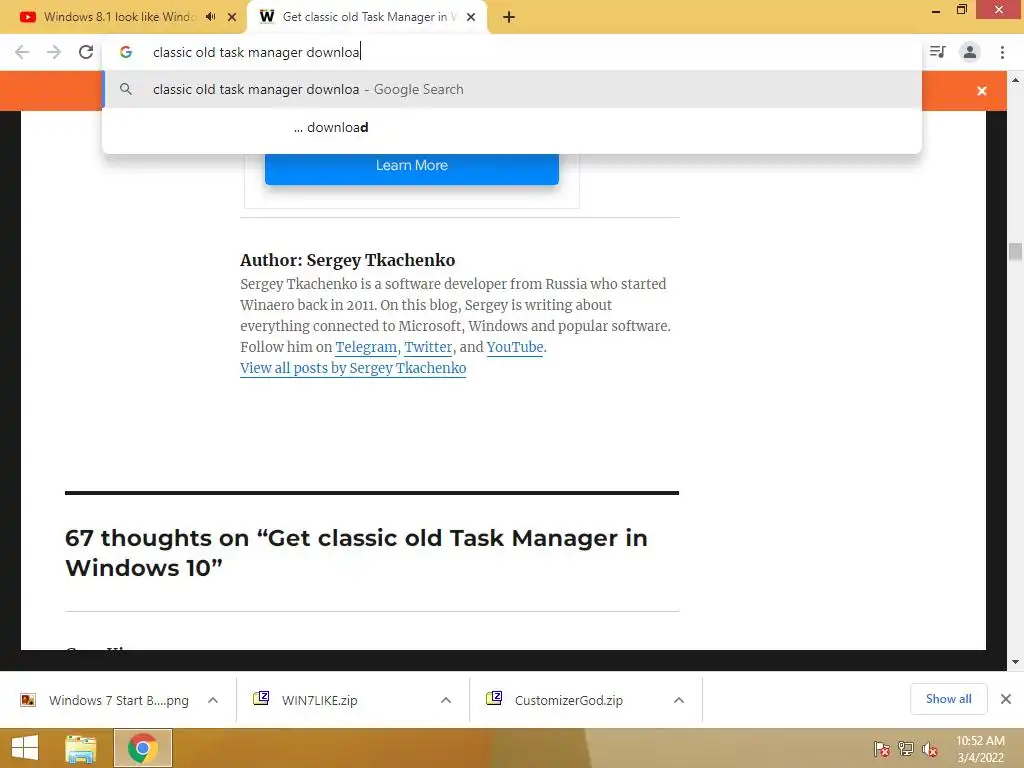
Task: Expand options for CustomizerGod.zip download
Action: tap(679, 700)
